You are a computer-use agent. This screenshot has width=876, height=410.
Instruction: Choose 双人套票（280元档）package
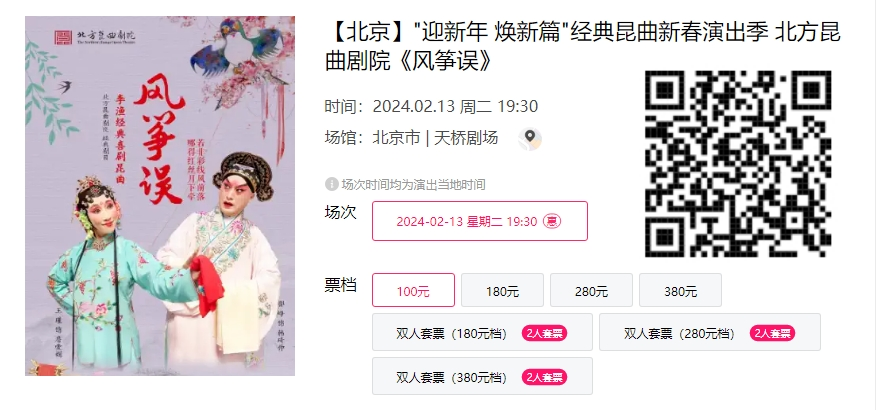(710, 332)
